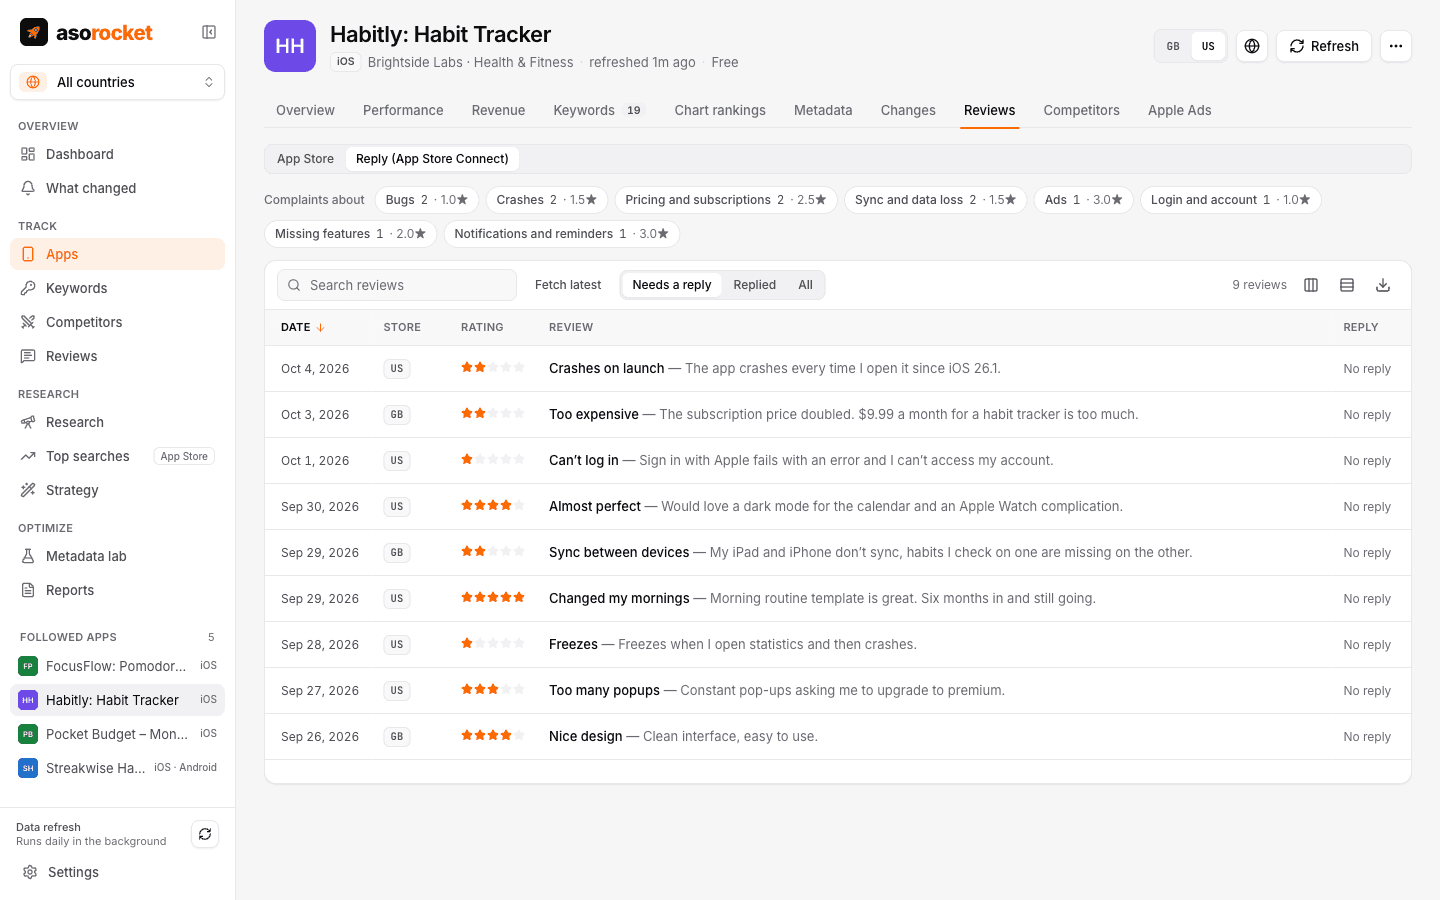Image resolution: width=1440 pixels, height=900 pixels.
Task: Open Competitors in sidebar
Action: tap(117, 322)
